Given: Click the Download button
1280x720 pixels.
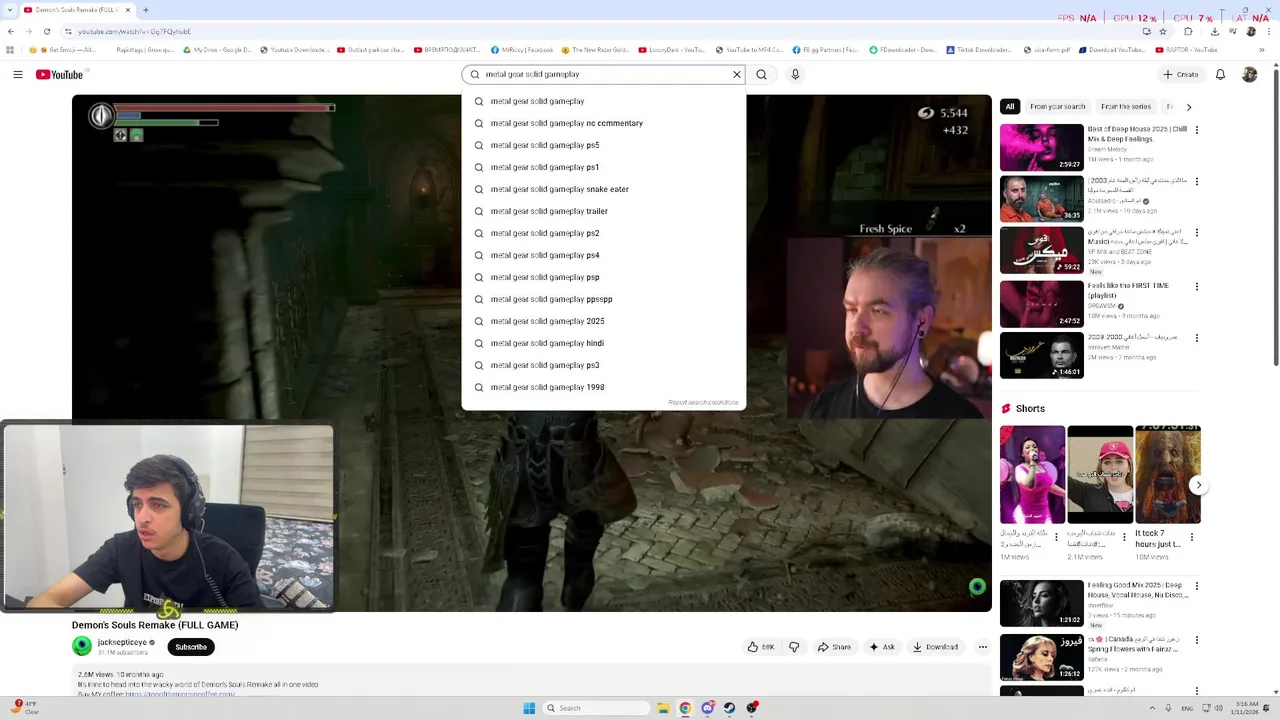Looking at the screenshot, I should 936,647.
